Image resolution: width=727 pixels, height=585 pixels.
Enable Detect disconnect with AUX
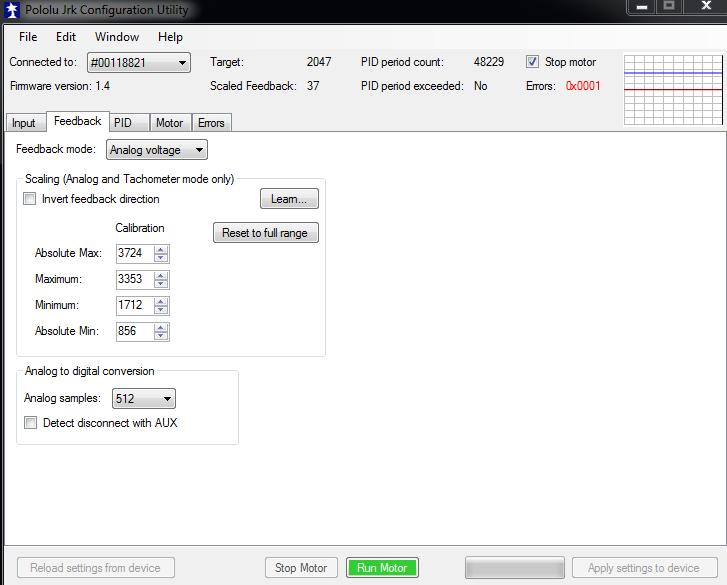pyautogui.click(x=31, y=423)
